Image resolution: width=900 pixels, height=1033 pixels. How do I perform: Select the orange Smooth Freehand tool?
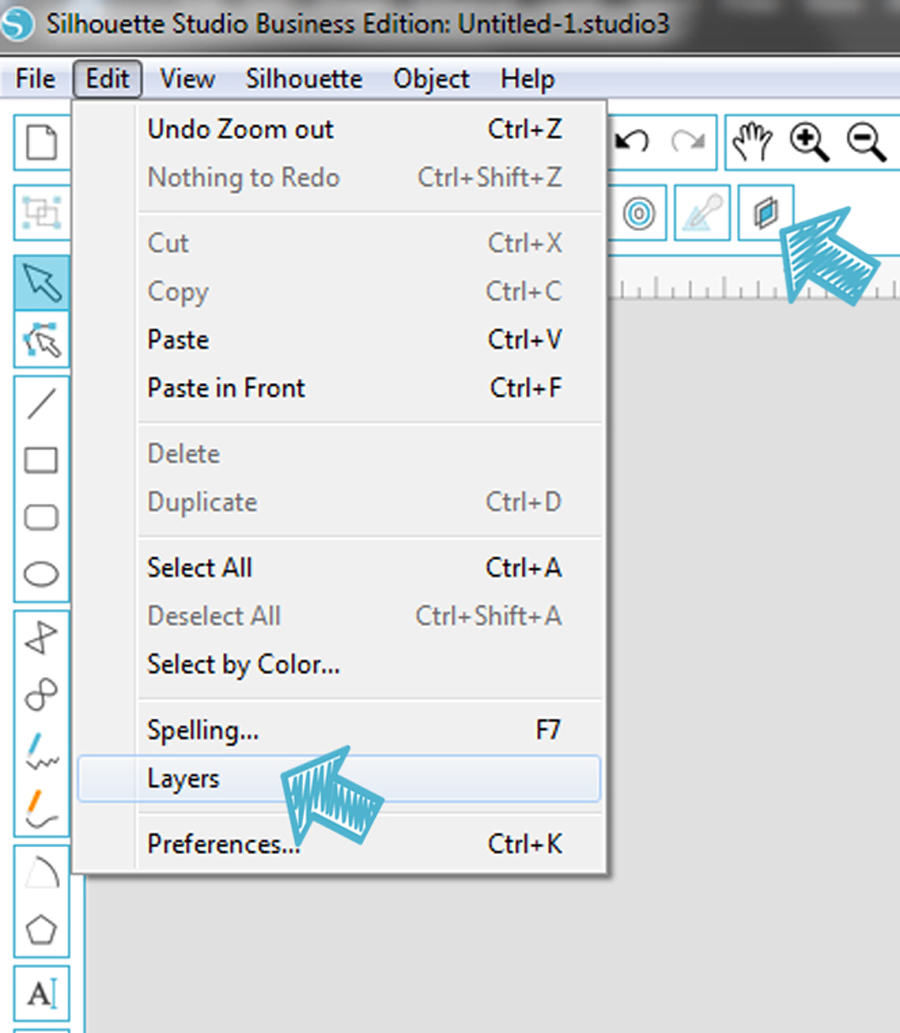pyautogui.click(x=42, y=808)
